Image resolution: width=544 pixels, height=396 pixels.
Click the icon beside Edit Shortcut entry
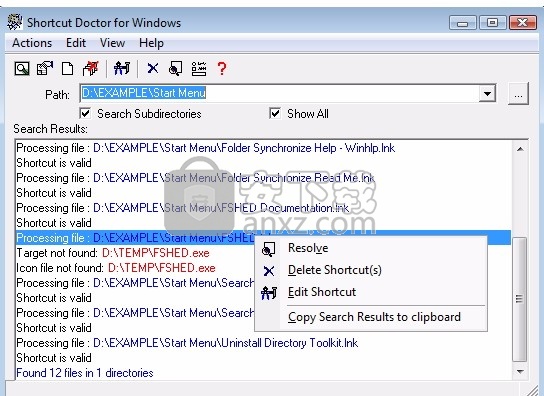point(269,293)
